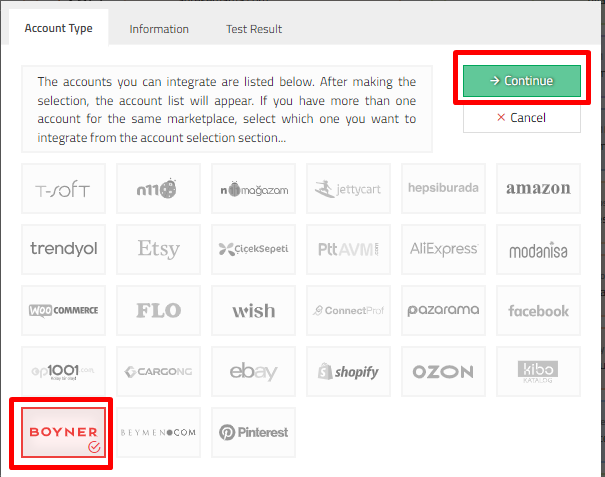This screenshot has width=605, height=477.
Task: Choose the Etsy marketplace tile
Action: pyautogui.click(x=159, y=249)
